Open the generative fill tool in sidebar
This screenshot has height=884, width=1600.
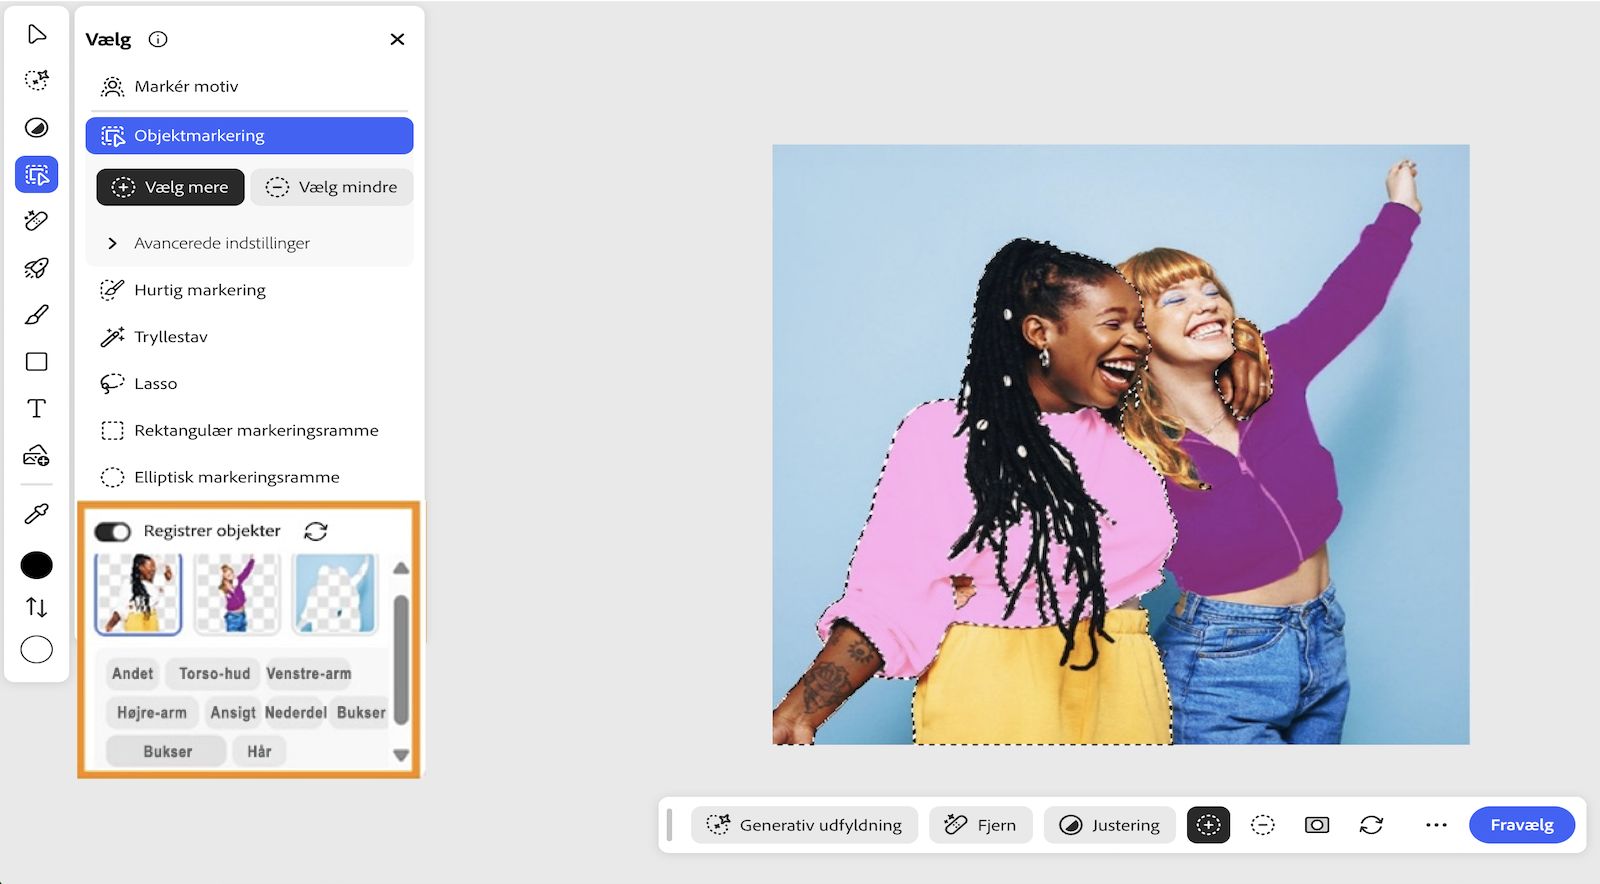click(x=37, y=80)
